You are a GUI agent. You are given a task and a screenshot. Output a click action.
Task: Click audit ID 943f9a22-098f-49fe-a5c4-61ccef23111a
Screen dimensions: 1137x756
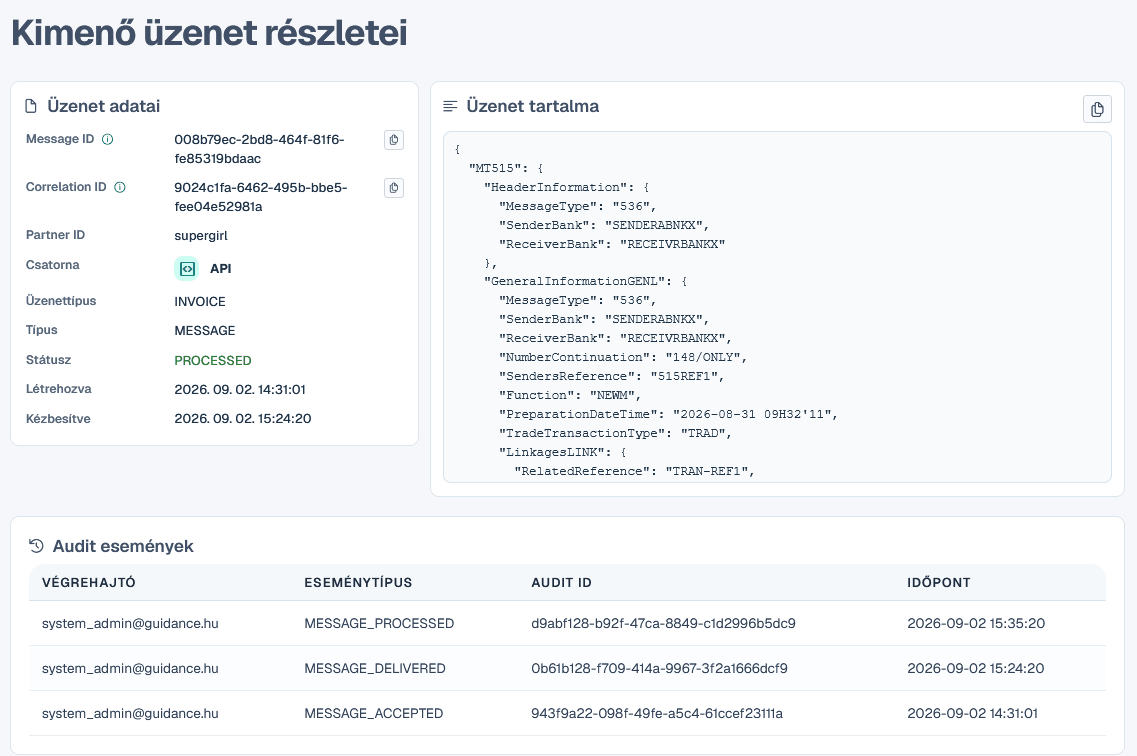click(657, 713)
